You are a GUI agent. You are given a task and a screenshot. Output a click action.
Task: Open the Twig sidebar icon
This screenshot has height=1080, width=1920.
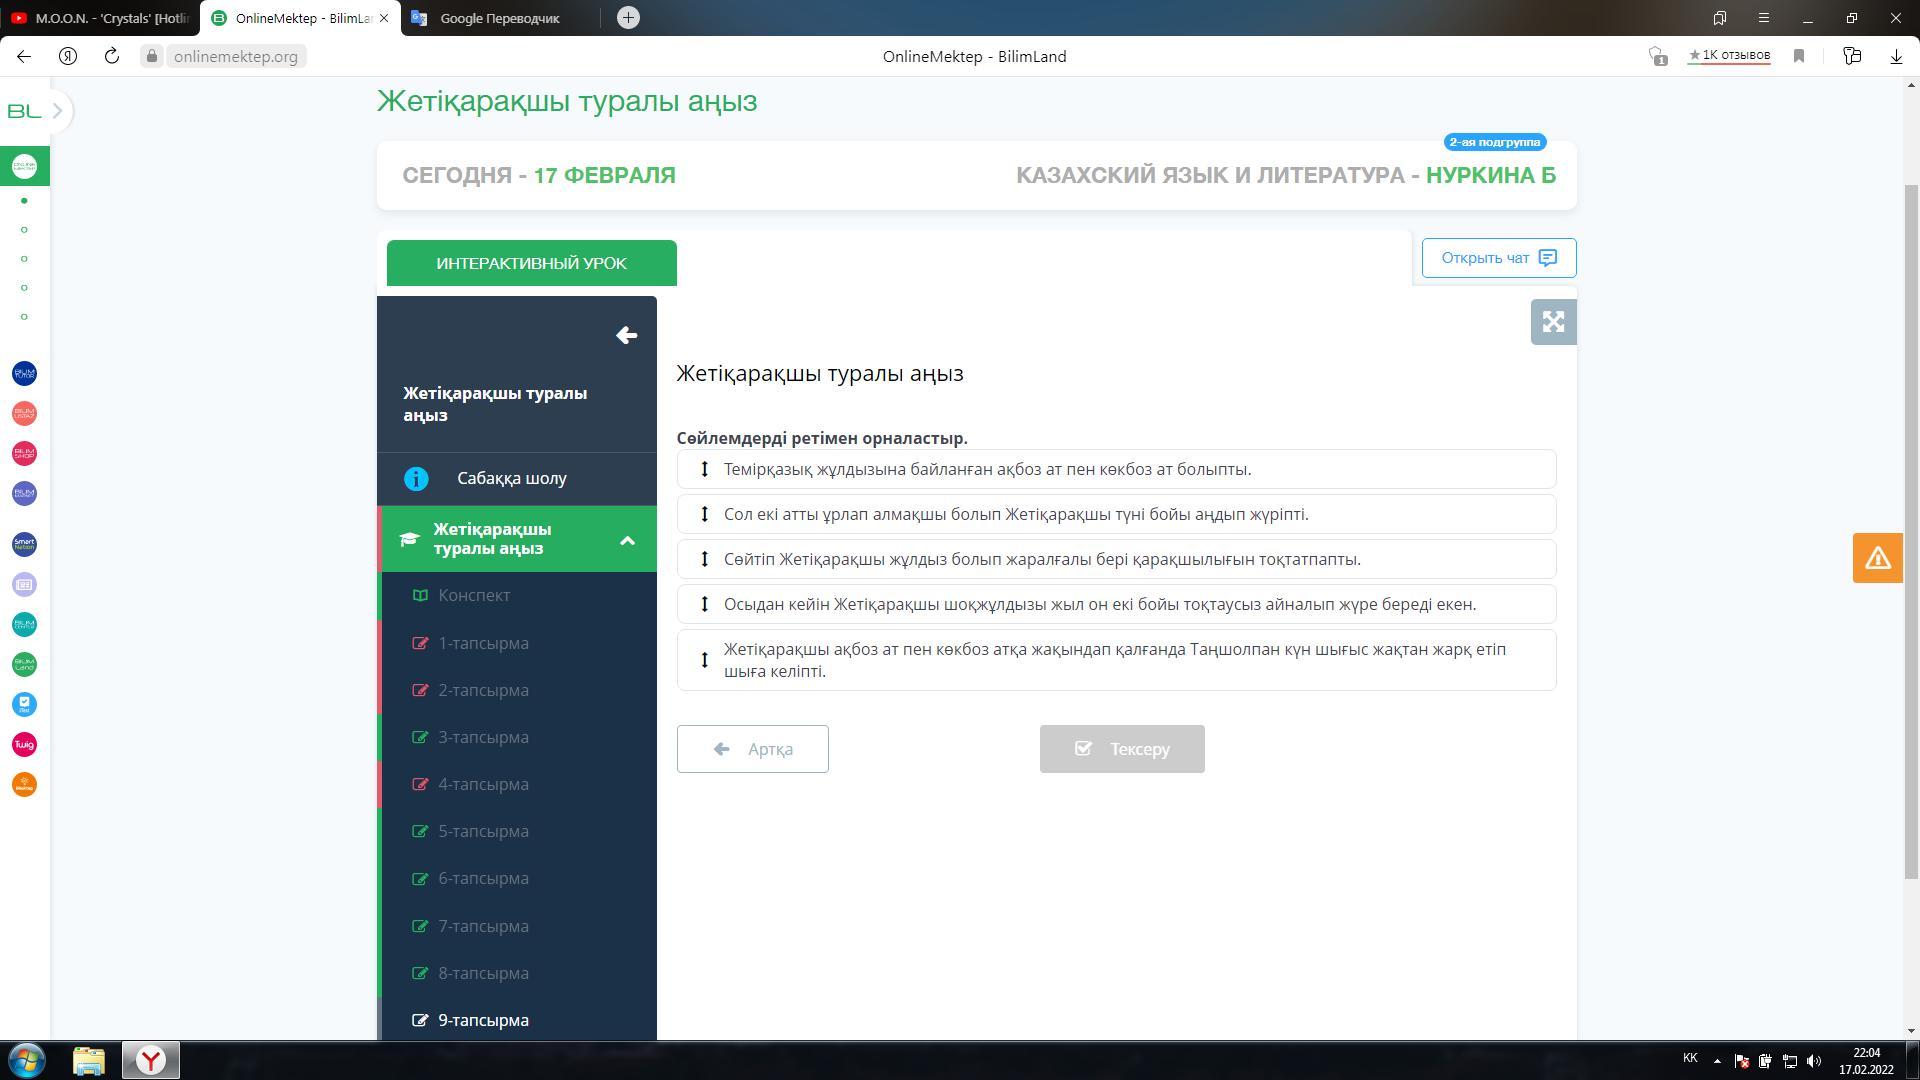24,745
